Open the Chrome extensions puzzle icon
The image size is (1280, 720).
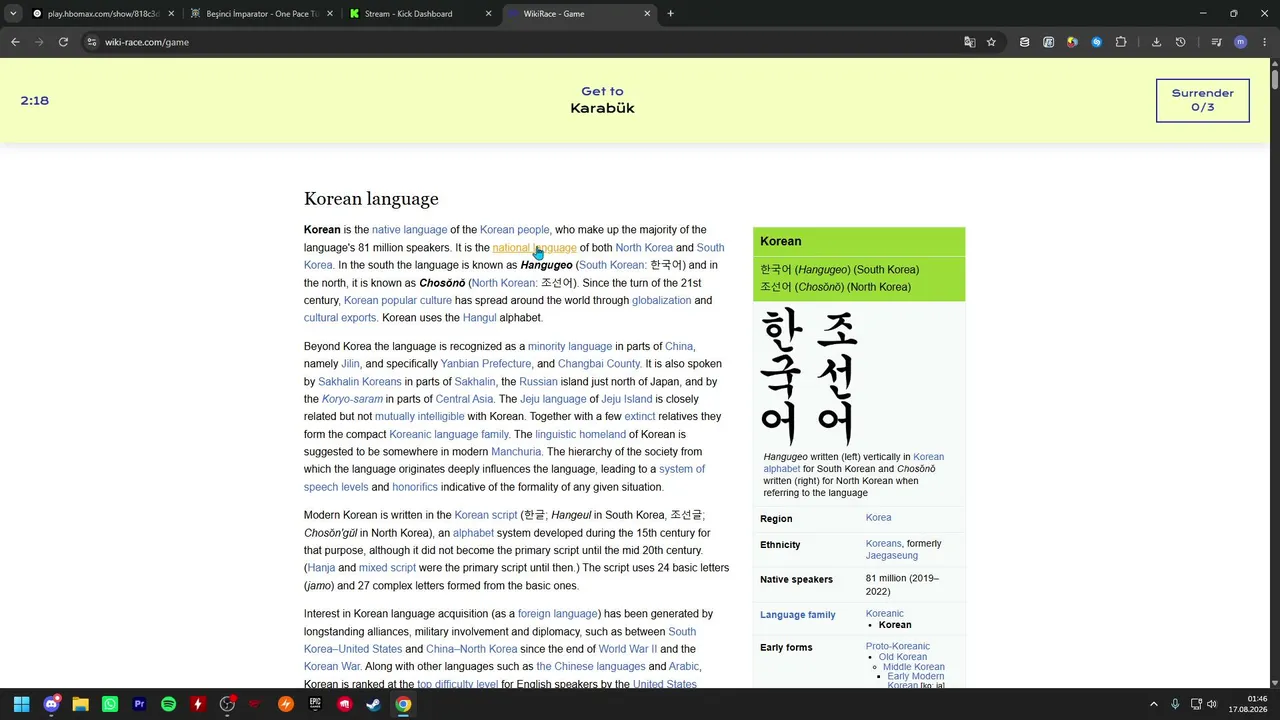(x=1121, y=42)
